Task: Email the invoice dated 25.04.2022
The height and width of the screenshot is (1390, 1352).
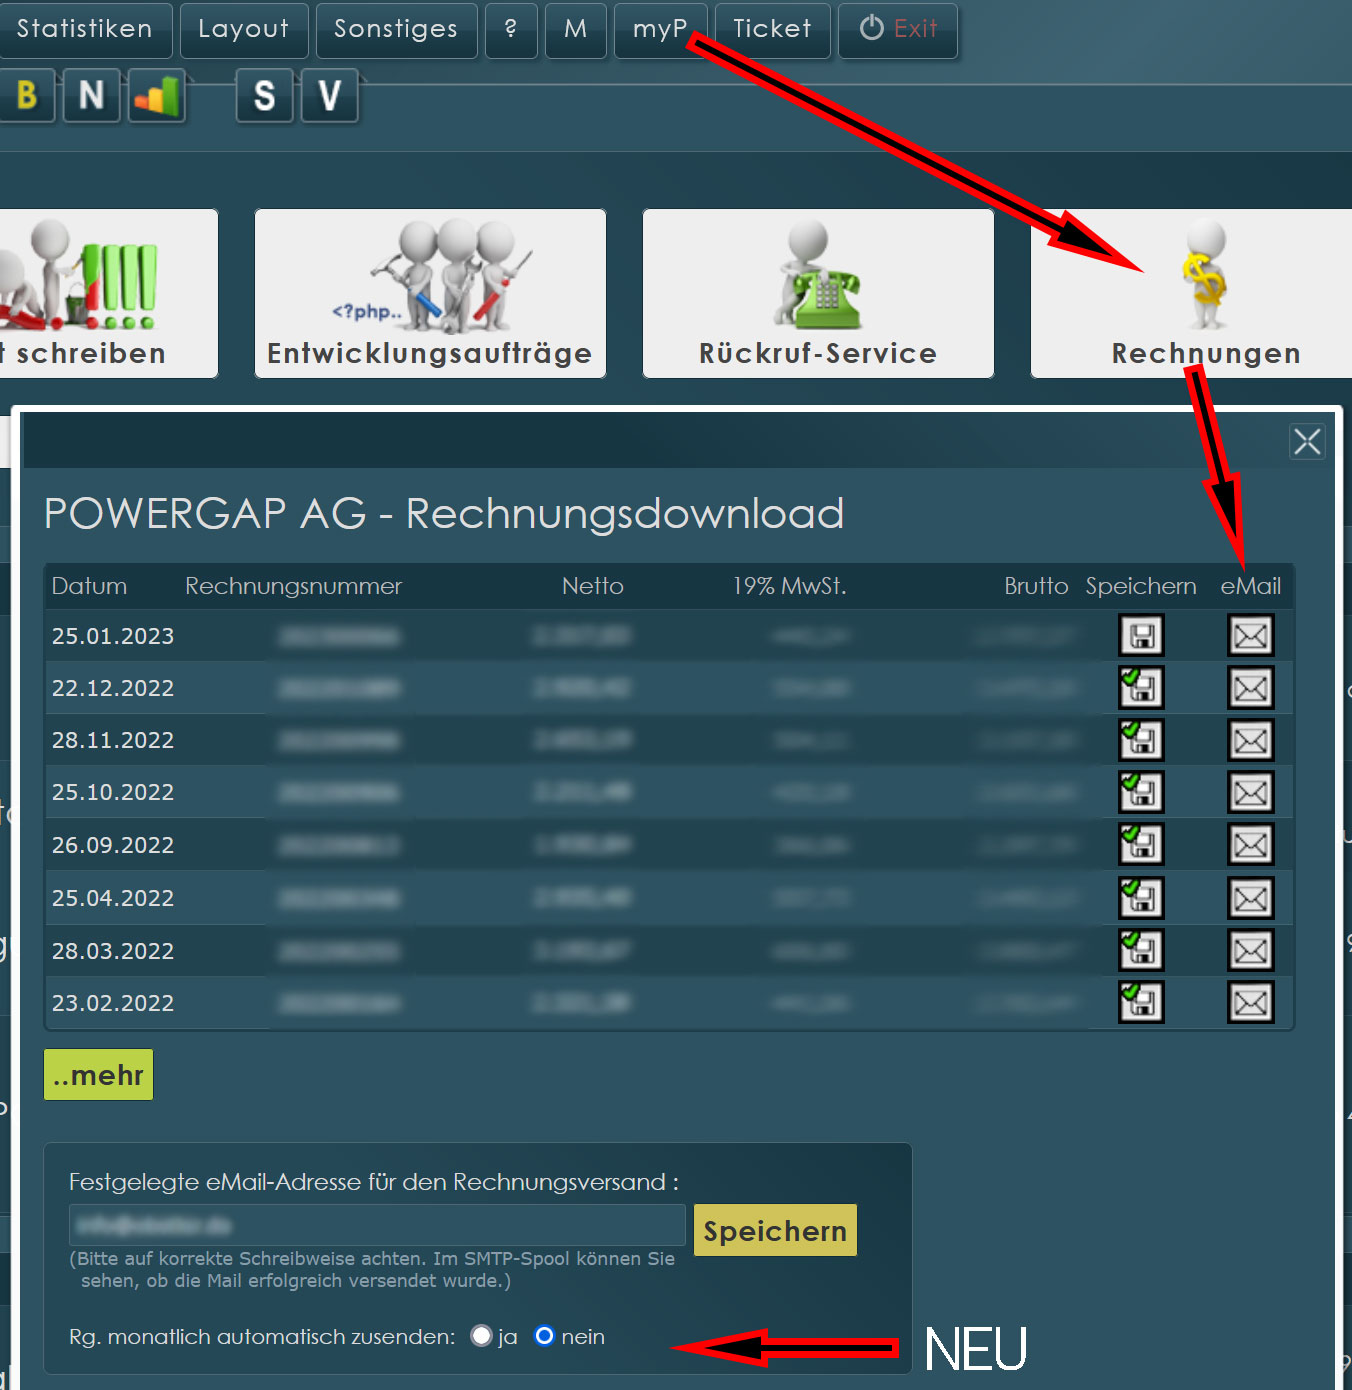Action: (1251, 898)
